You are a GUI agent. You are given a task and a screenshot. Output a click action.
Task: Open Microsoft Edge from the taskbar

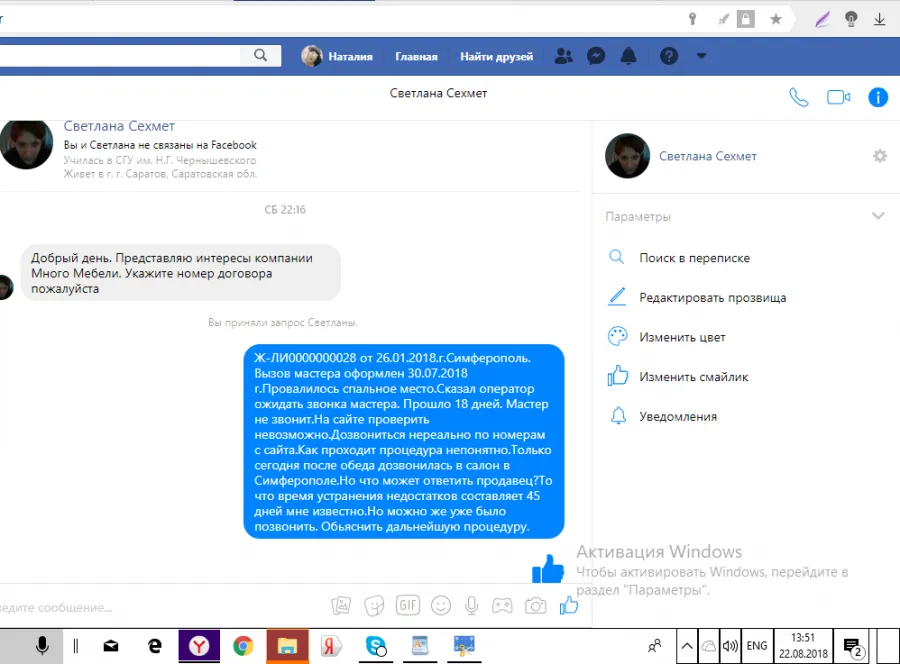click(154, 646)
